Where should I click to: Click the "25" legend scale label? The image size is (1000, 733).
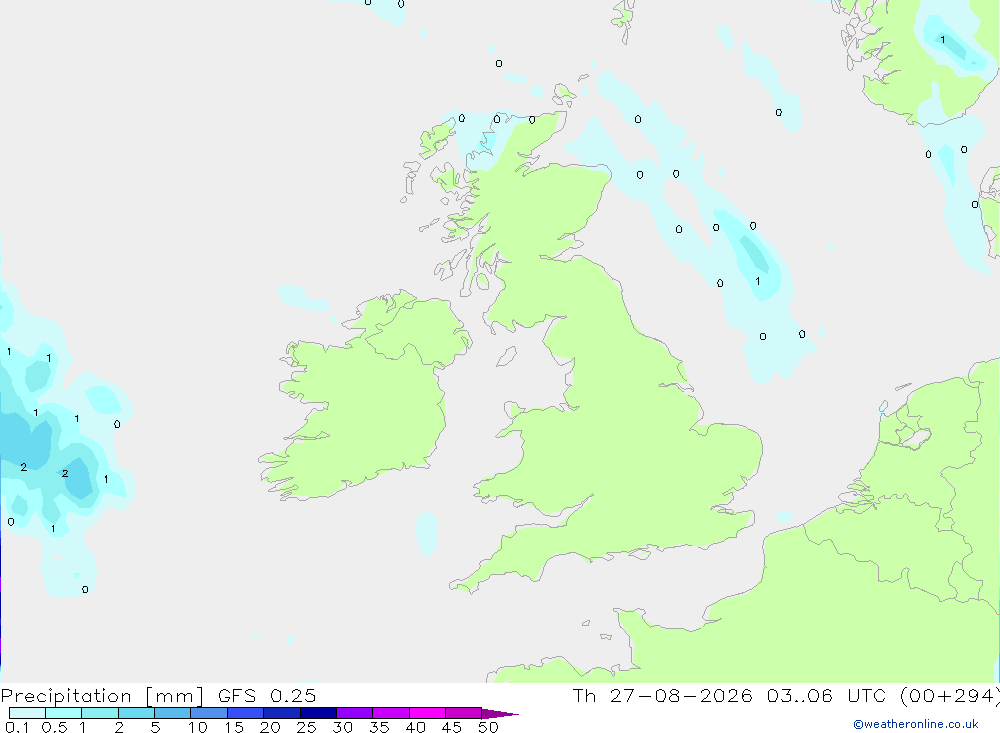click(307, 727)
